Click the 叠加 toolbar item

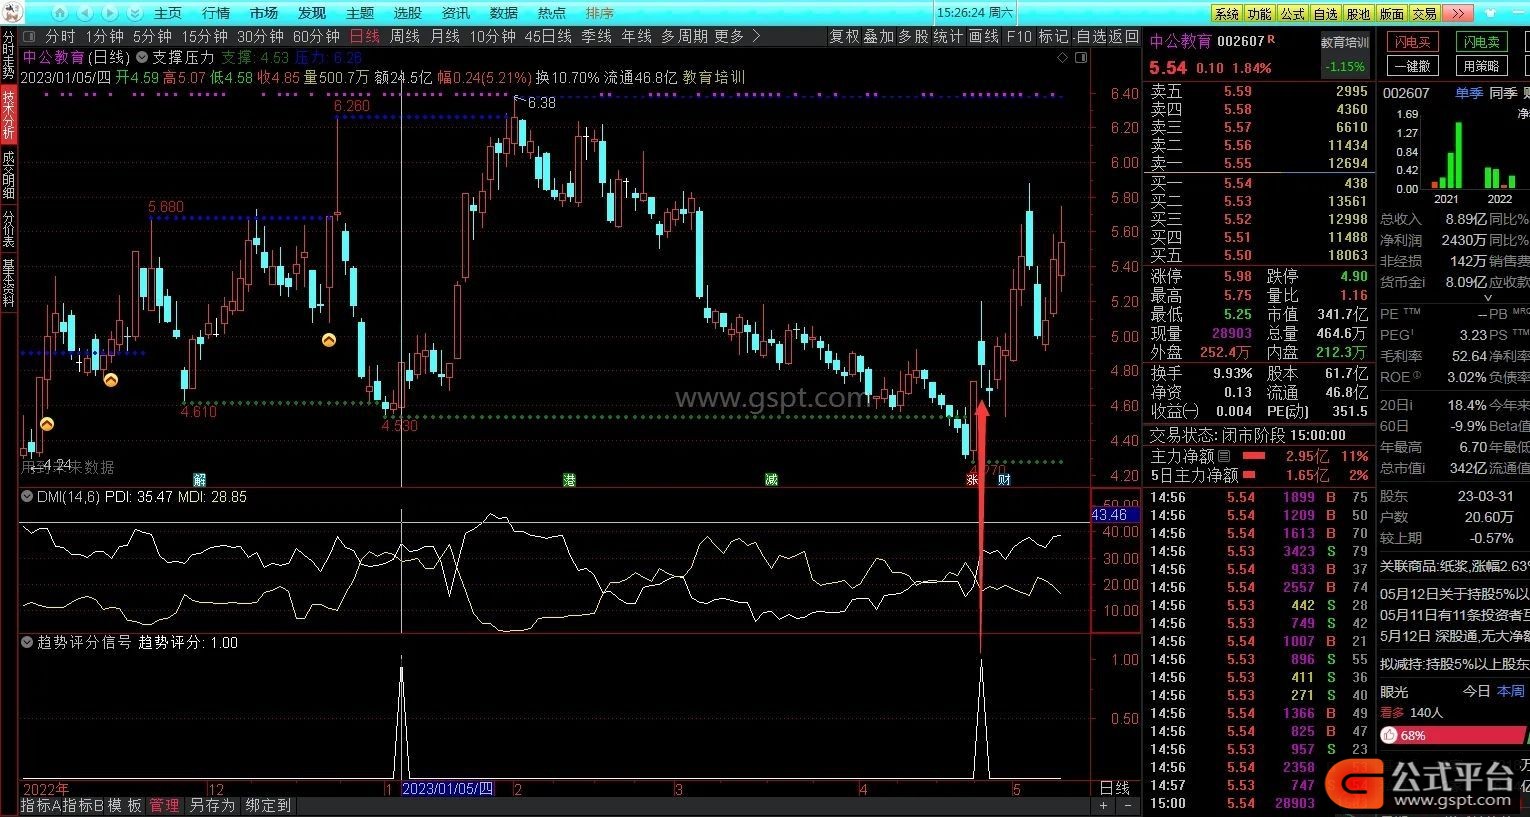pyautogui.click(x=879, y=36)
